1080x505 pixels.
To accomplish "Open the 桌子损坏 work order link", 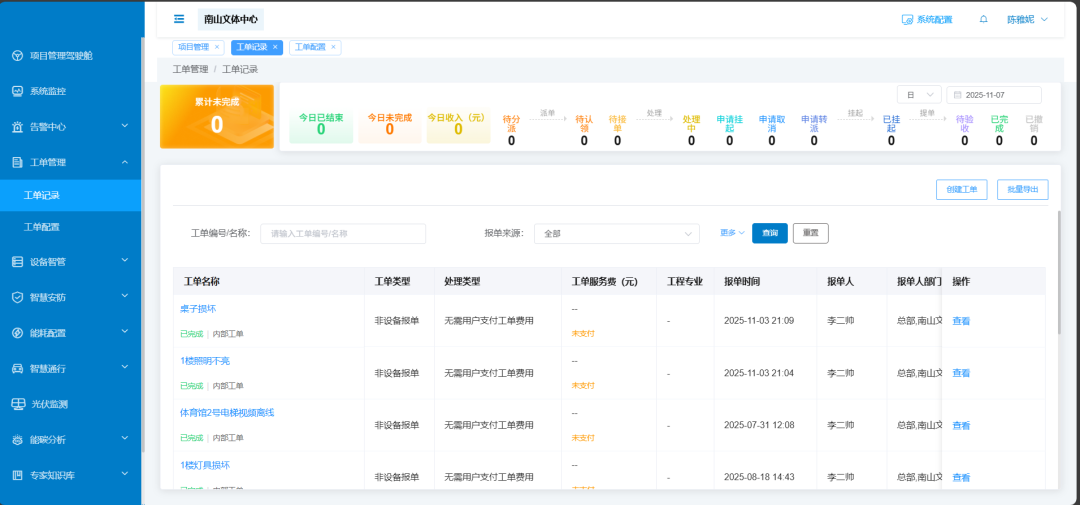I will 198,309.
